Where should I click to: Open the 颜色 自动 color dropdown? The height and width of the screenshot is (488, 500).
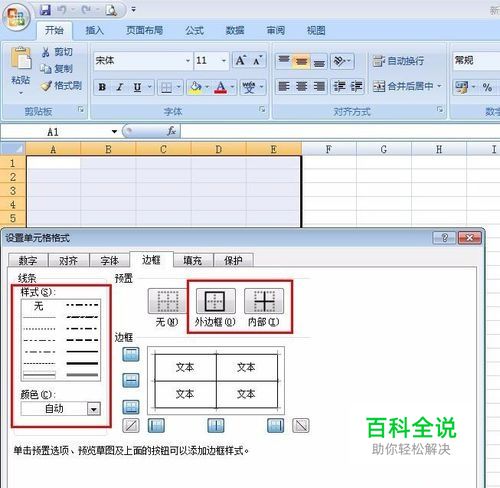[94, 409]
